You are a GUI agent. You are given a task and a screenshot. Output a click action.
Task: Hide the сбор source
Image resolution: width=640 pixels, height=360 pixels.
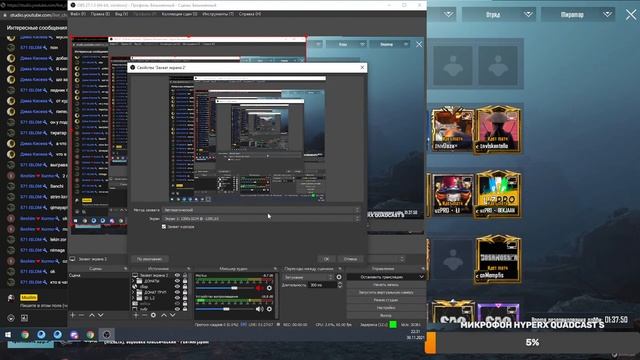177,287
